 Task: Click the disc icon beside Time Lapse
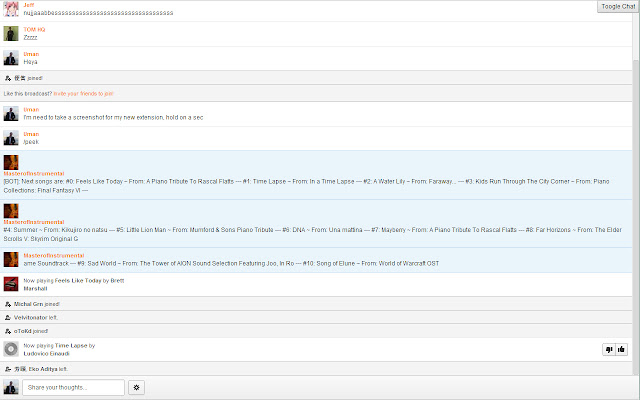10,349
